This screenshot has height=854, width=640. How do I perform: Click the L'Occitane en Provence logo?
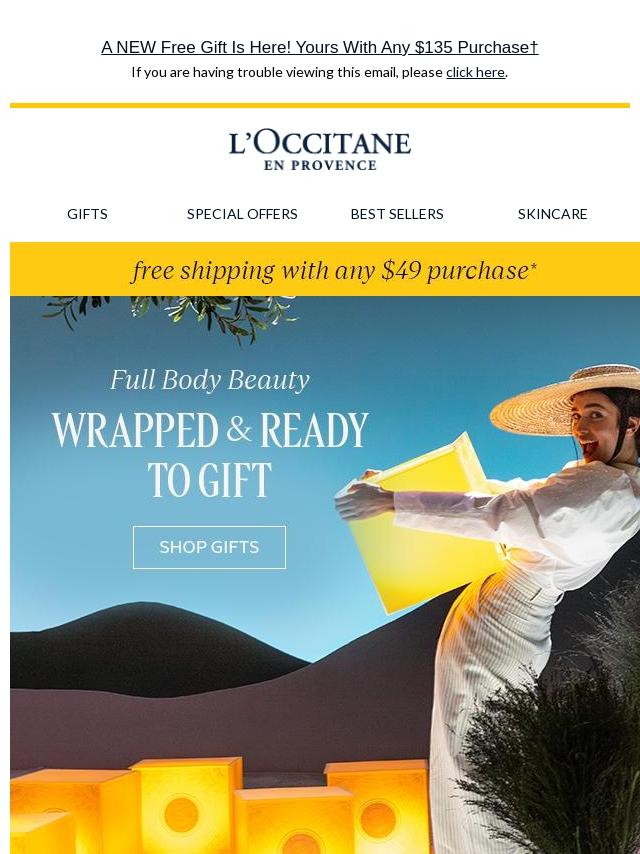pos(320,151)
